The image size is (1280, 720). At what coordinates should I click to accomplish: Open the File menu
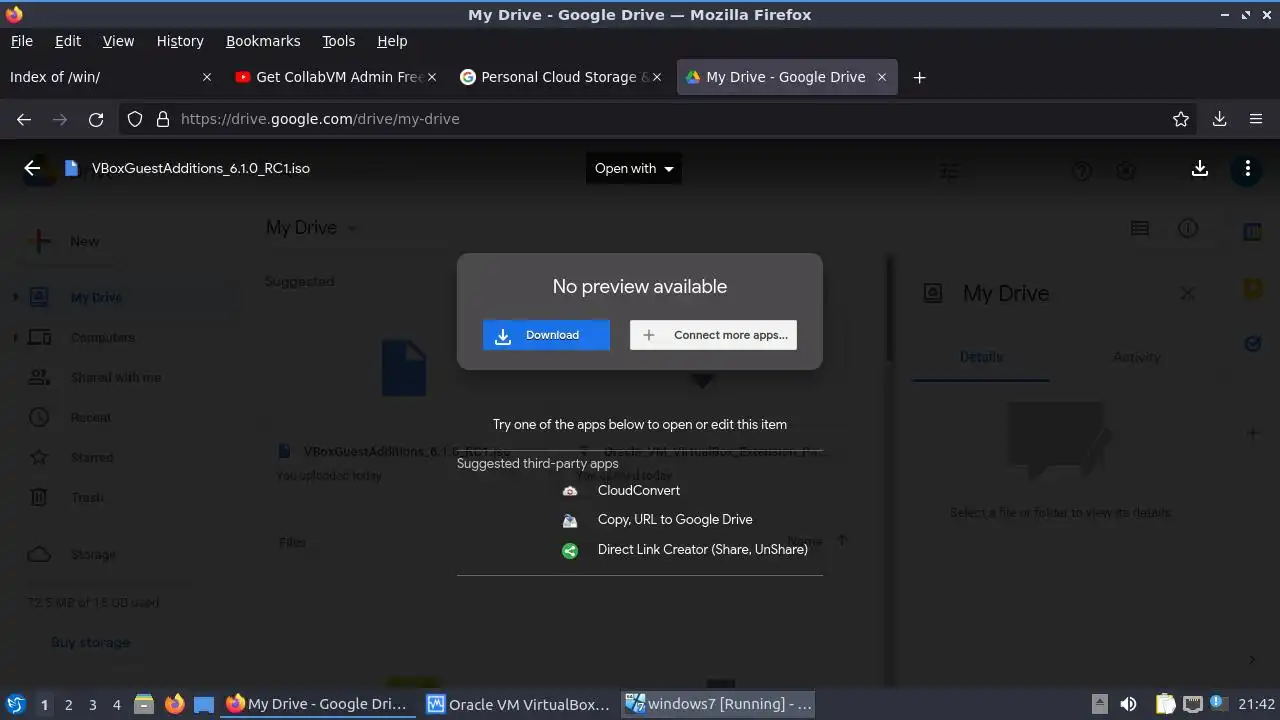pos(21,41)
